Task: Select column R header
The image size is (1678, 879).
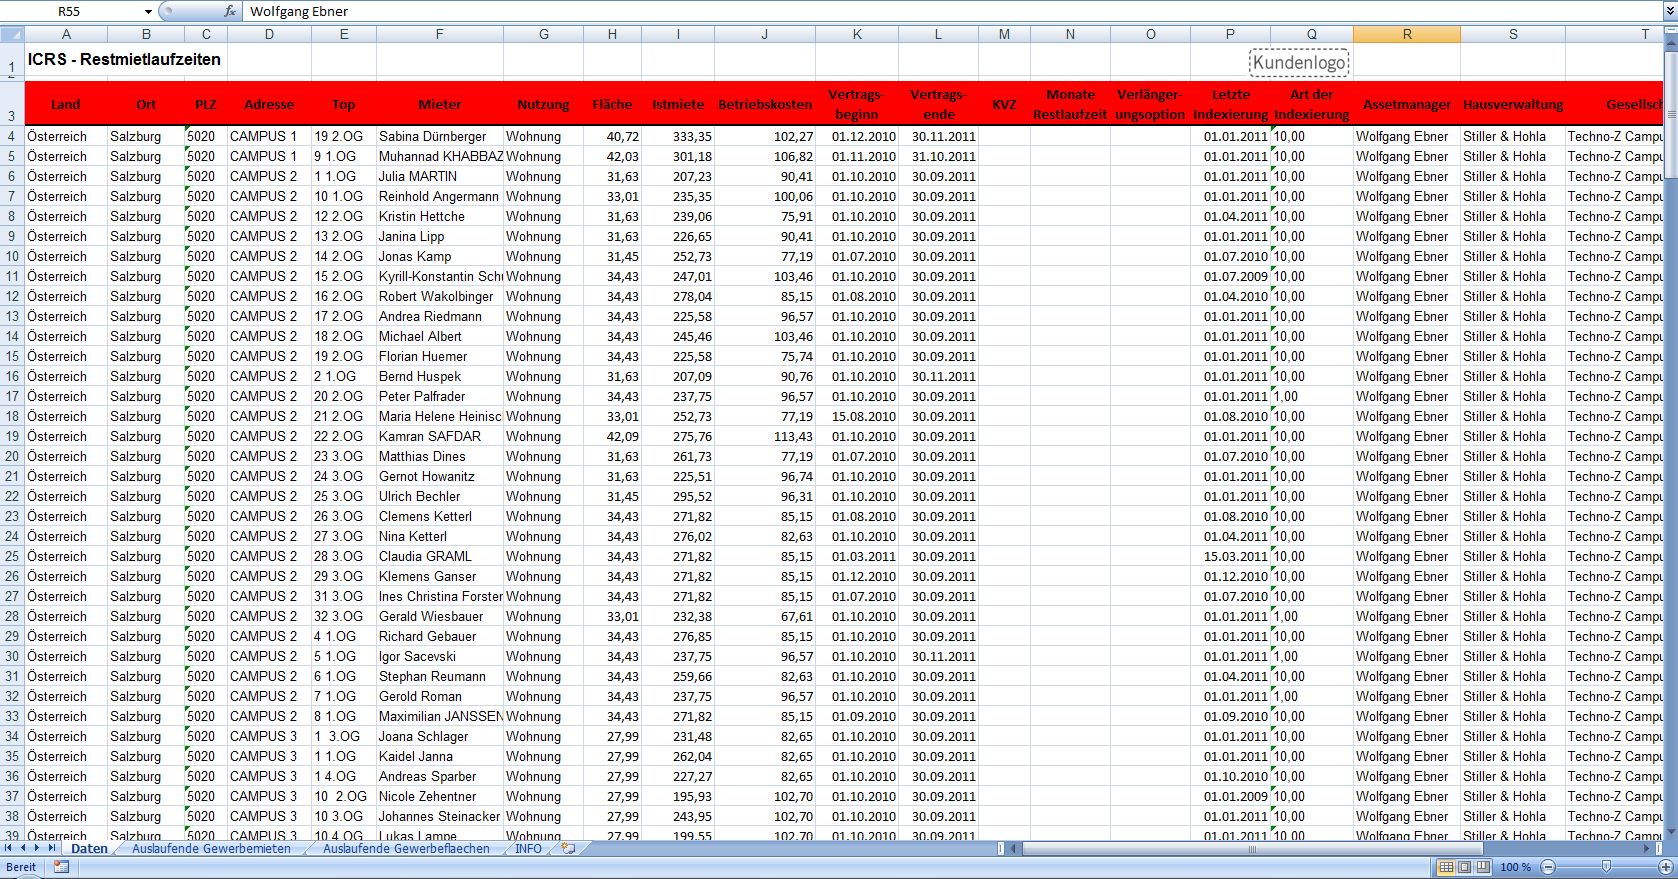Action: tap(1406, 34)
